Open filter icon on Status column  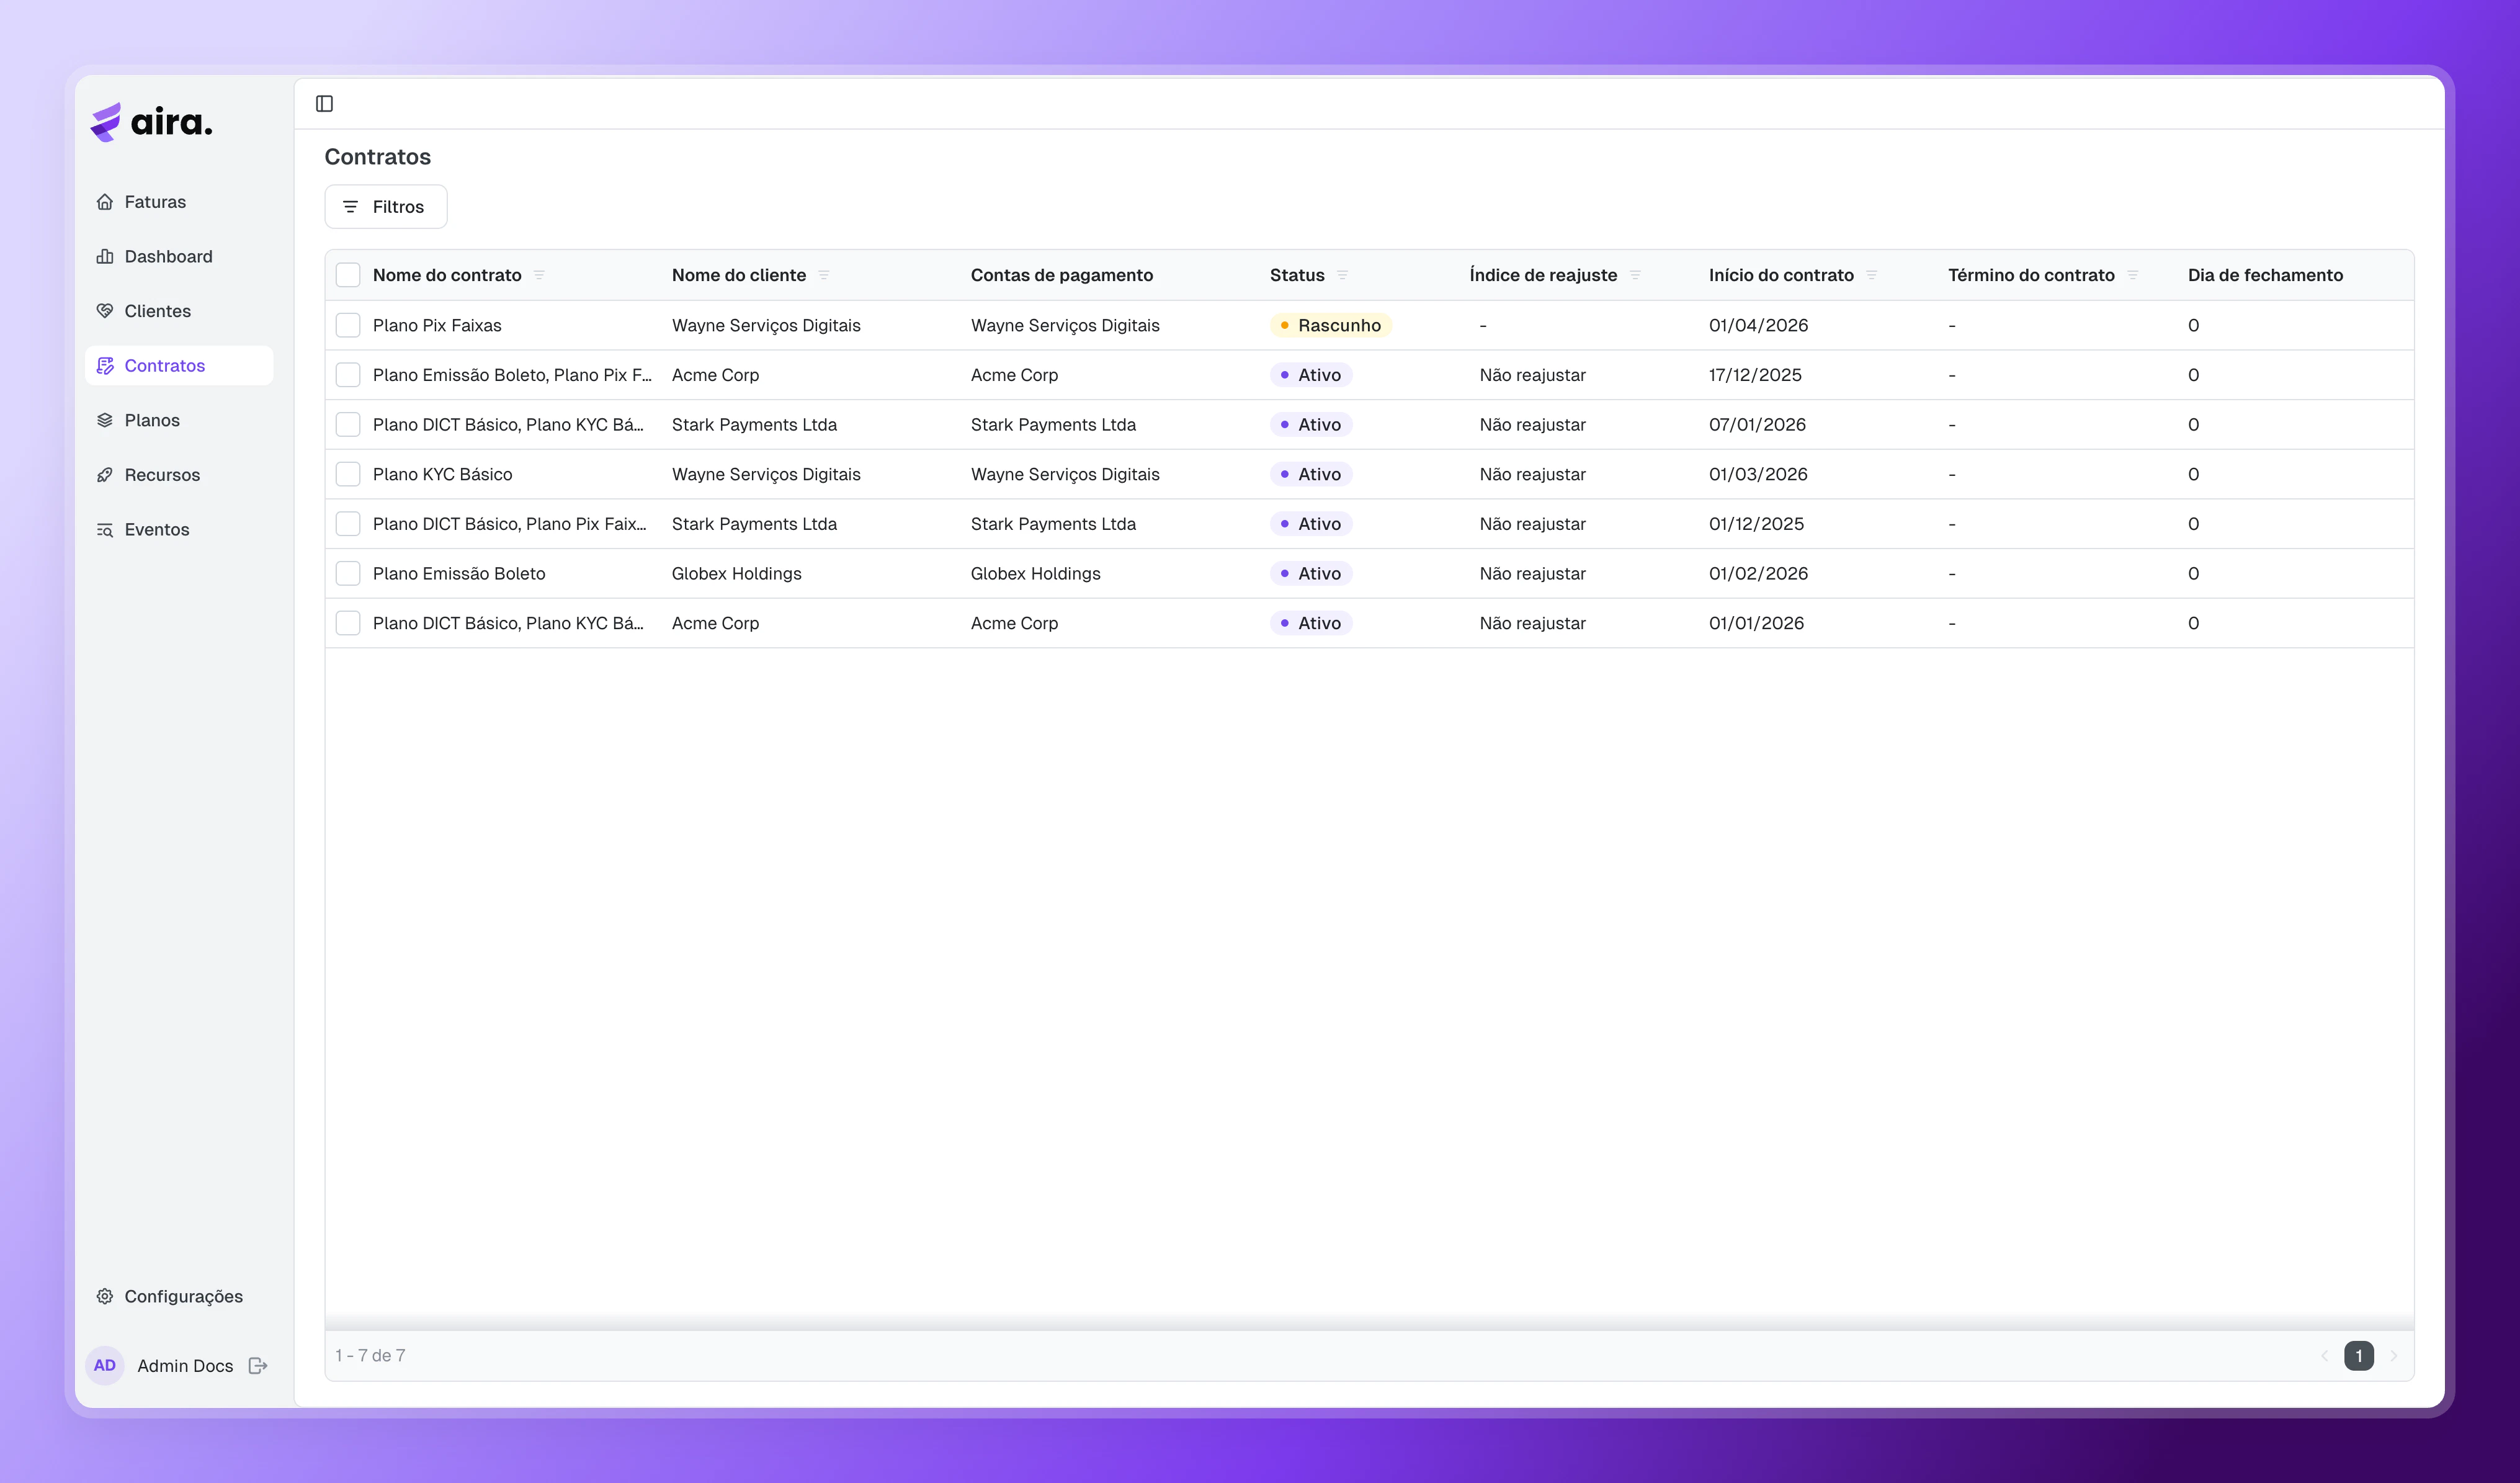point(1342,275)
